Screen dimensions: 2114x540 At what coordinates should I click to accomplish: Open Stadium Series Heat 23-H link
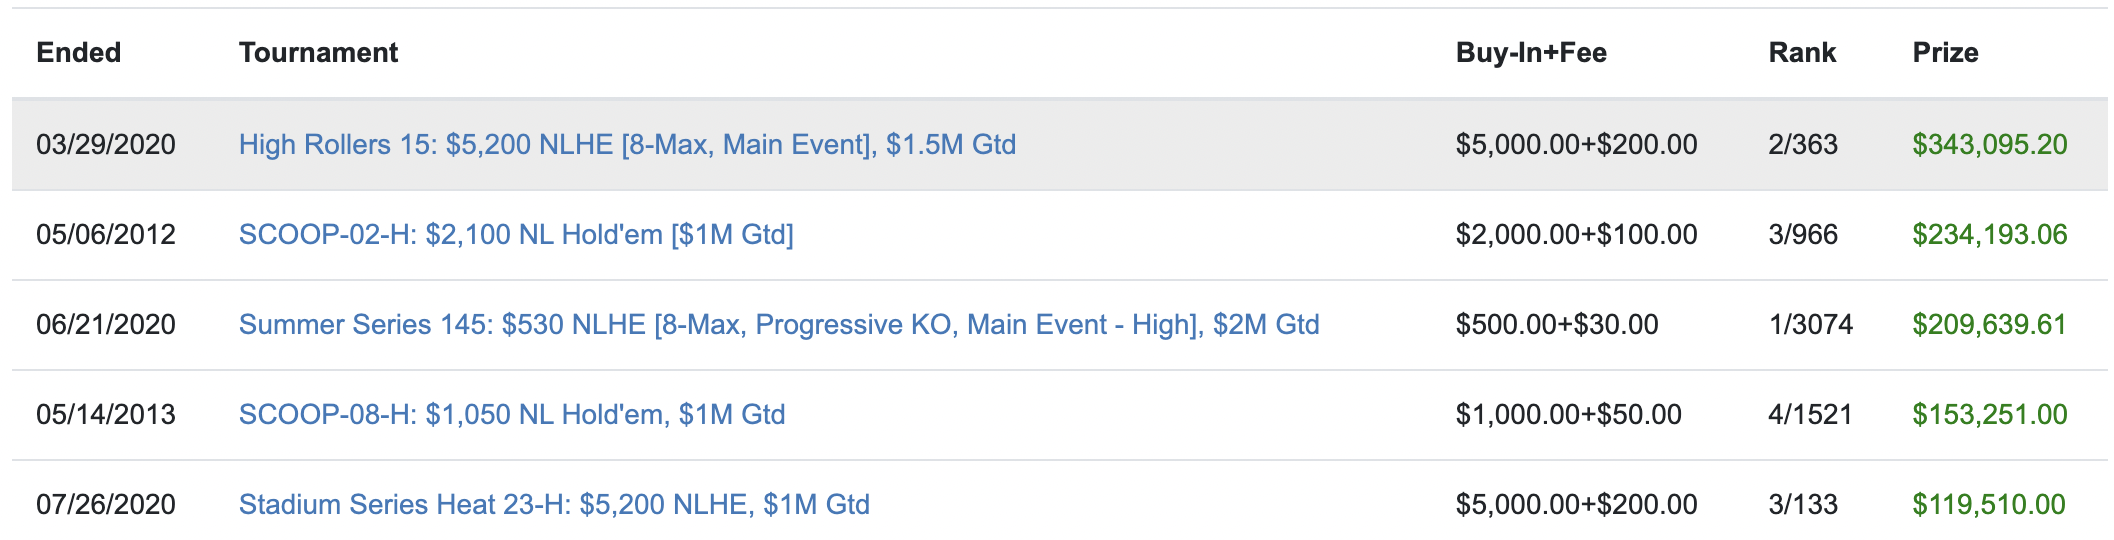tap(554, 505)
